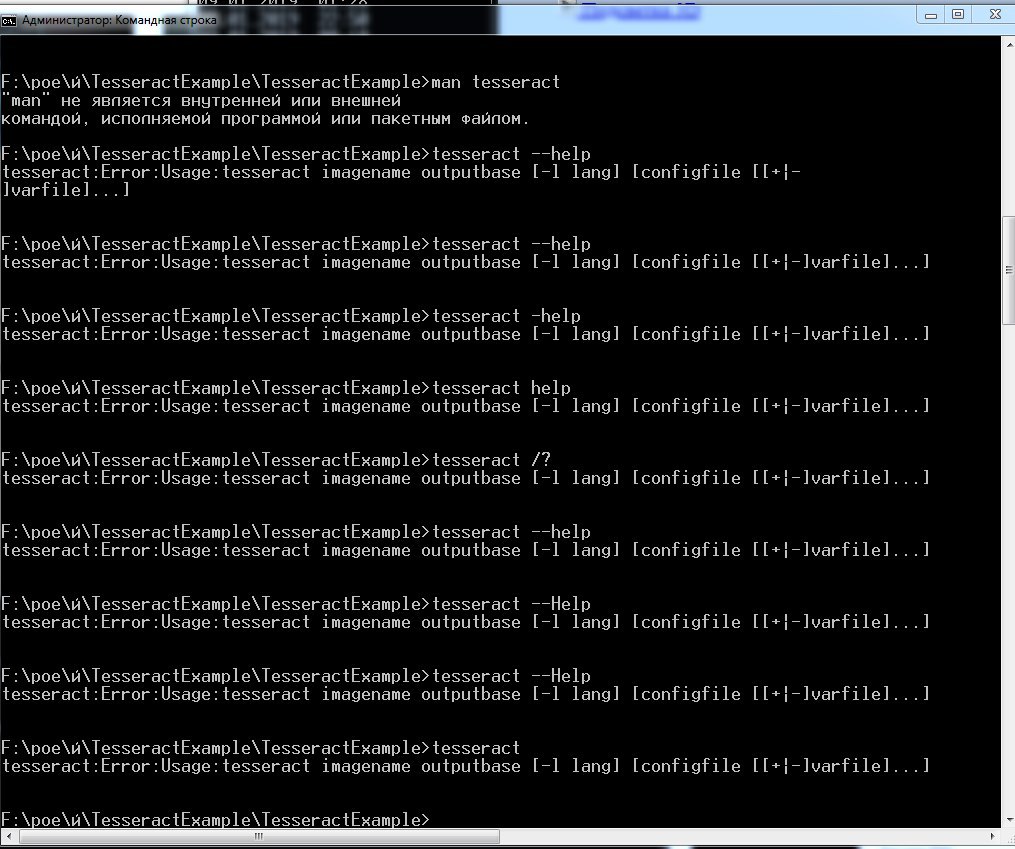The image size is (1015, 849).
Task: Click the final empty prompt line
Action: tap(215, 820)
